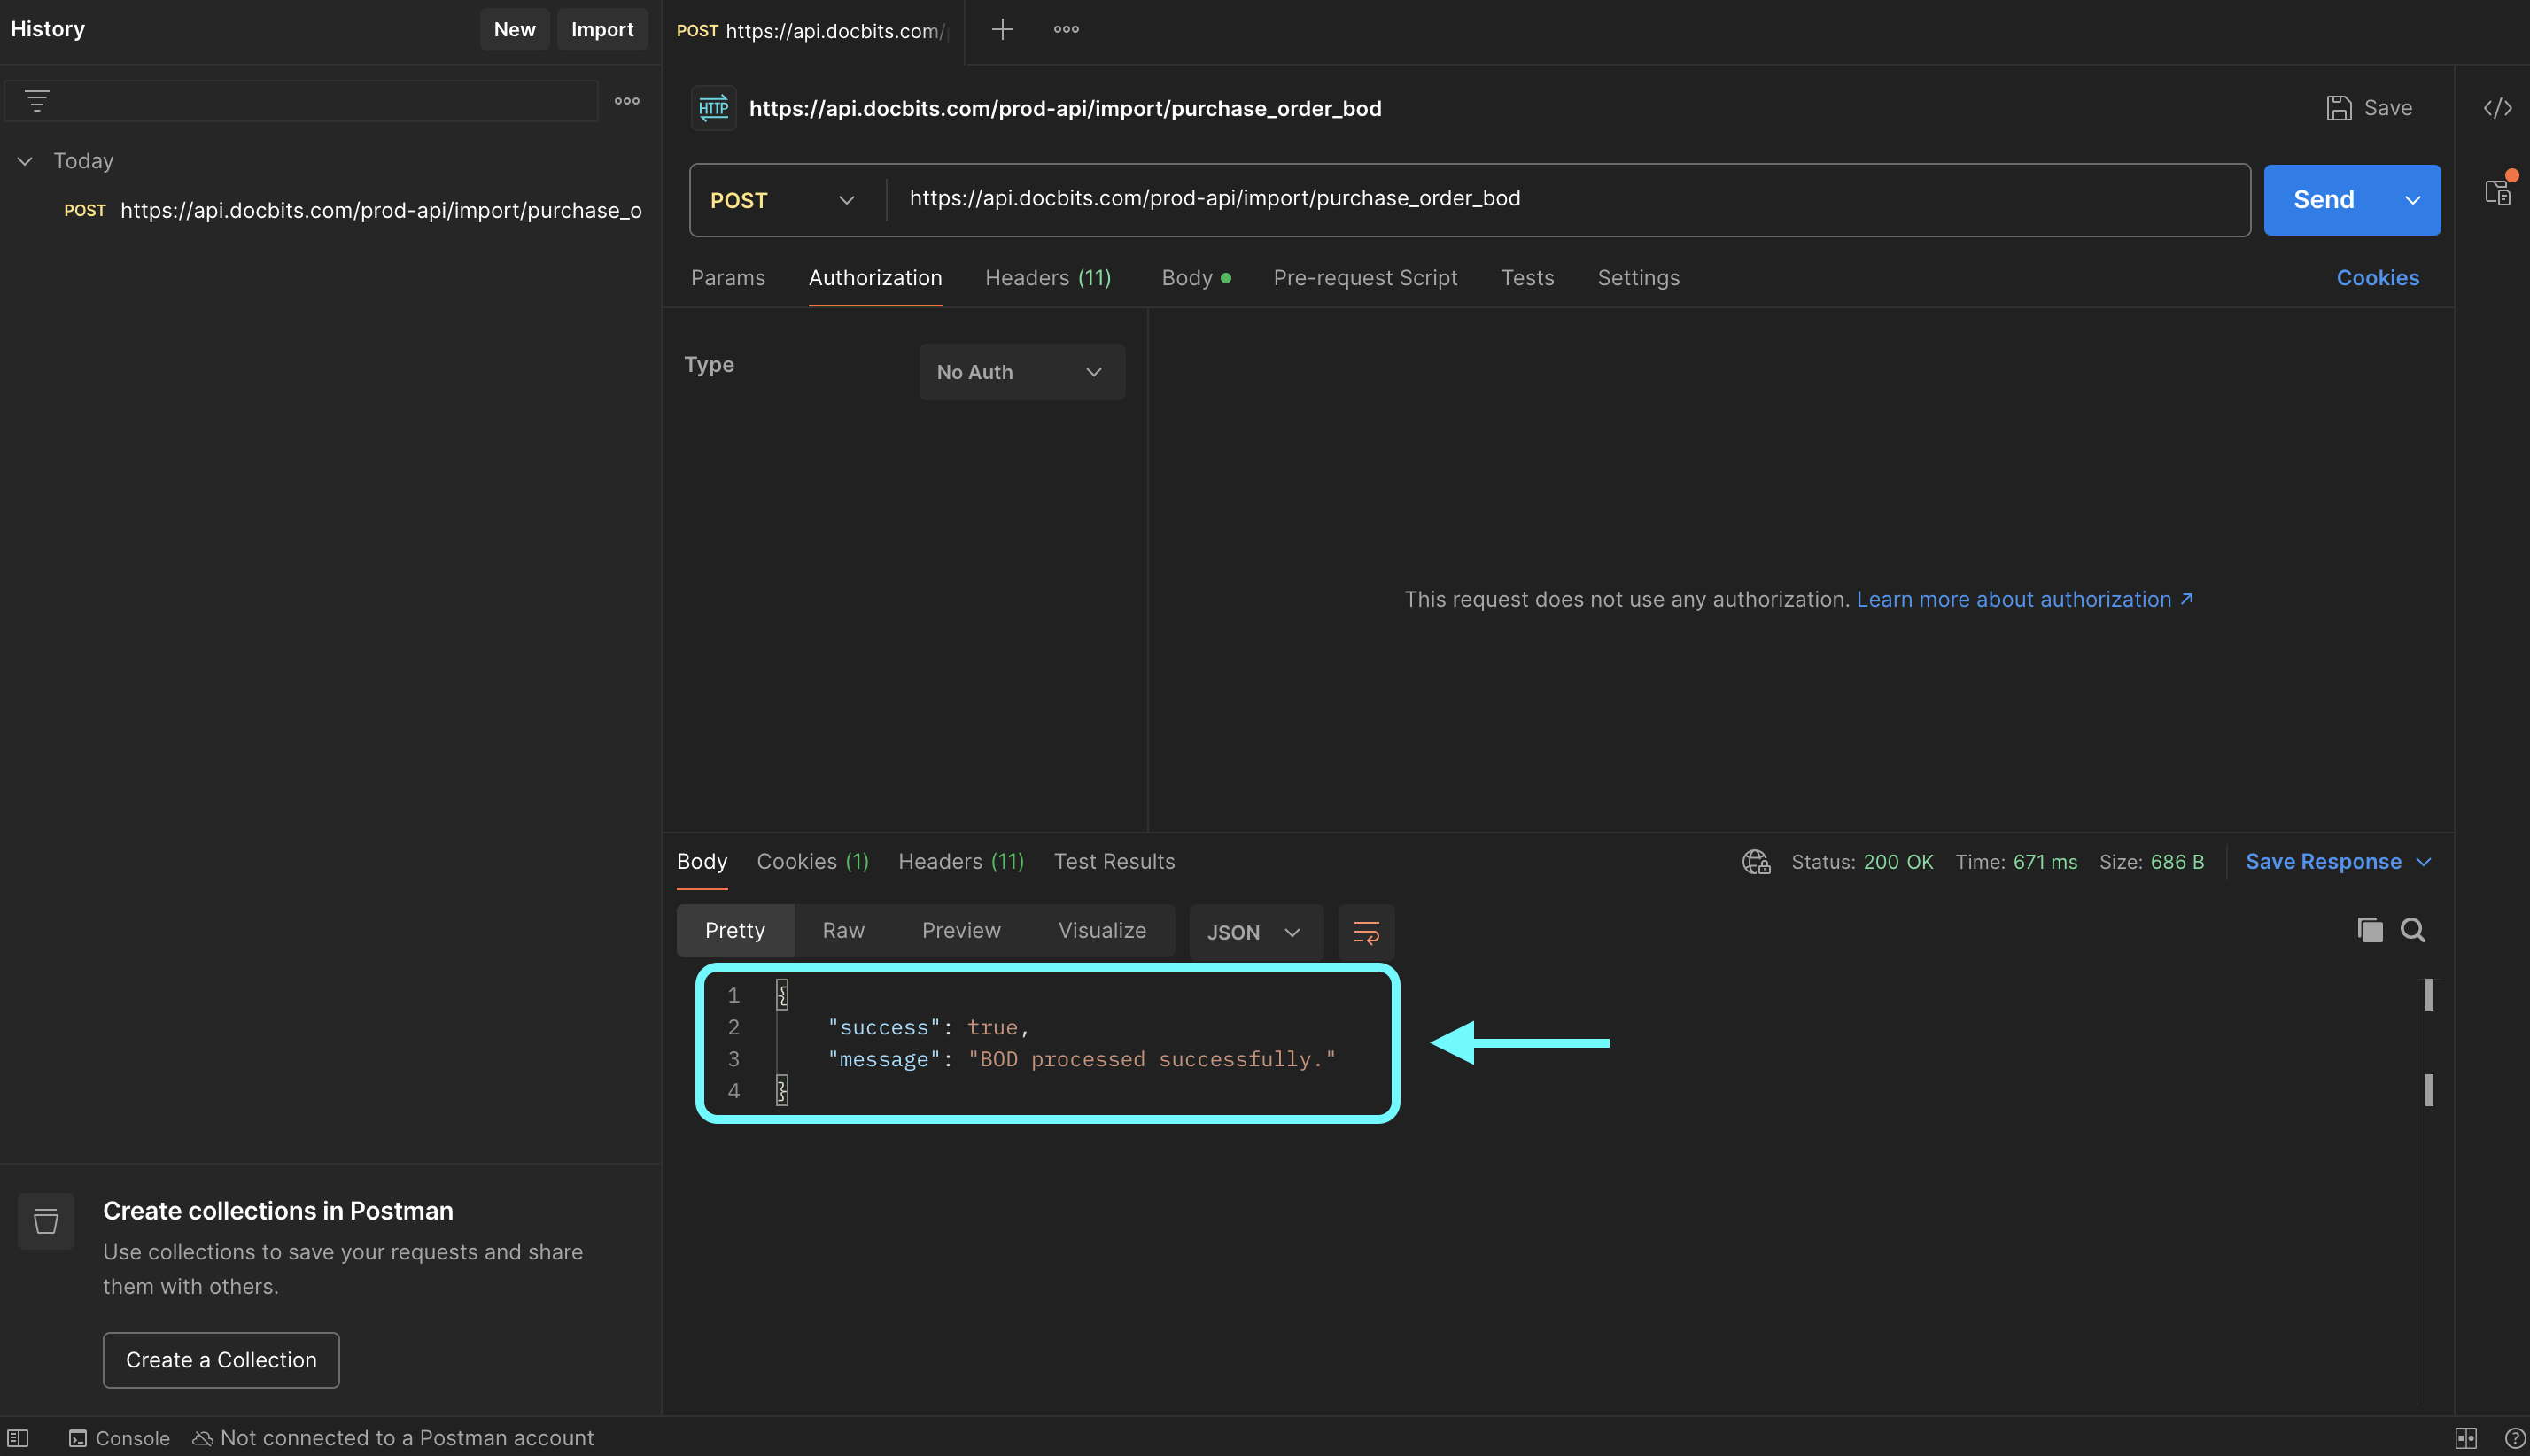Search within the response body
2530x1456 pixels.
coord(2412,930)
